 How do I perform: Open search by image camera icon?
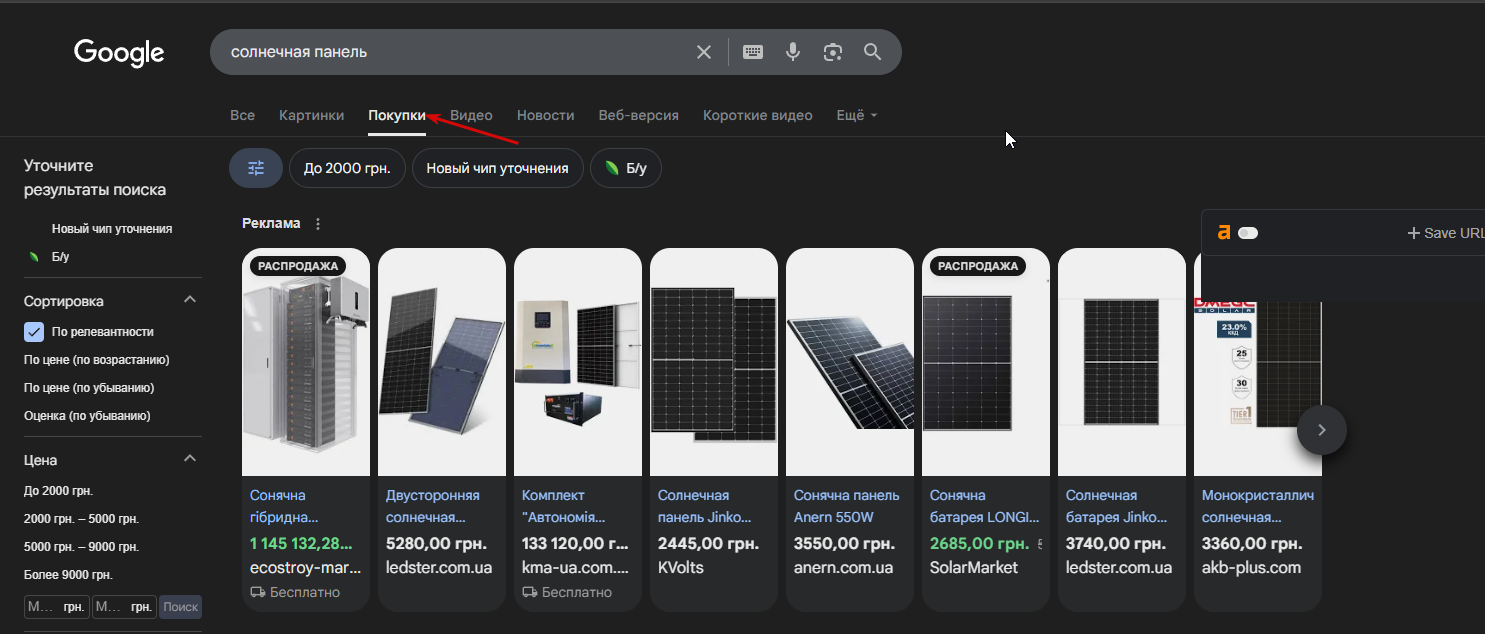click(833, 52)
